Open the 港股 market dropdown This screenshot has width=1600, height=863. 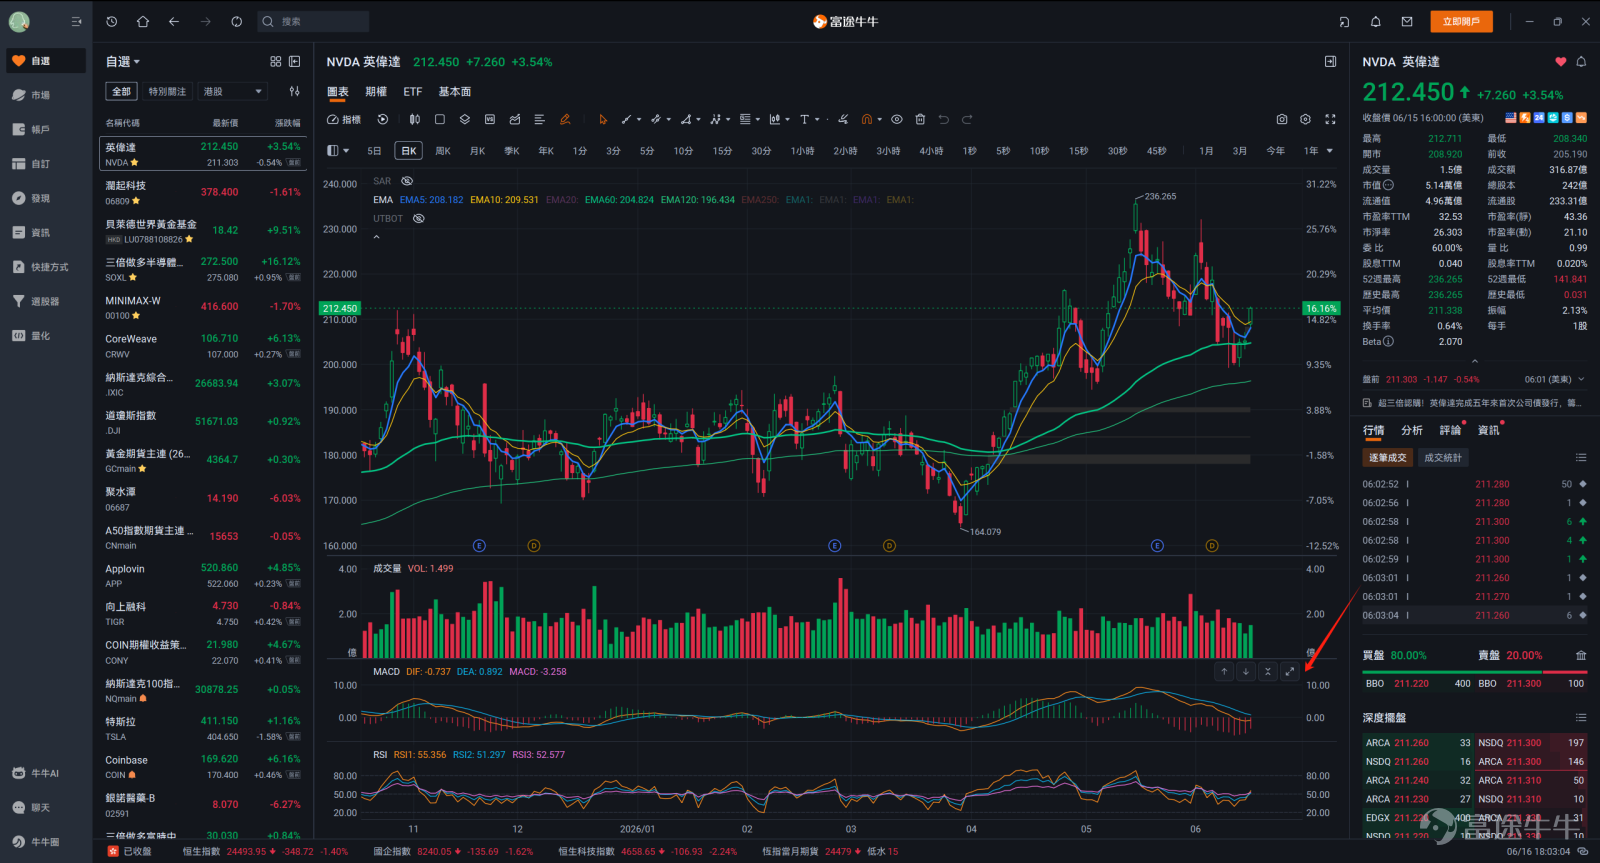(233, 91)
